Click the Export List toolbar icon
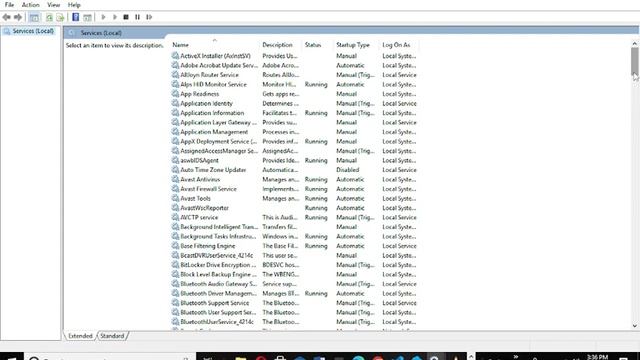This screenshot has height=360, width=640. (60, 17)
